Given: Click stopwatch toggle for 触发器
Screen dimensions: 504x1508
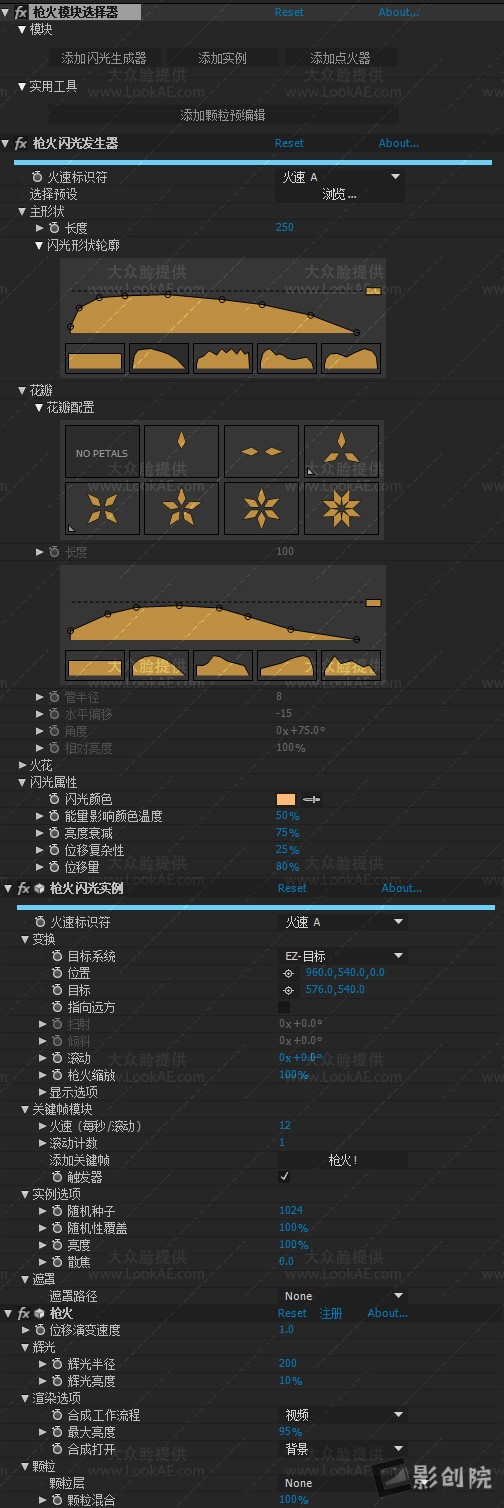Looking at the screenshot, I should pos(57,1177).
